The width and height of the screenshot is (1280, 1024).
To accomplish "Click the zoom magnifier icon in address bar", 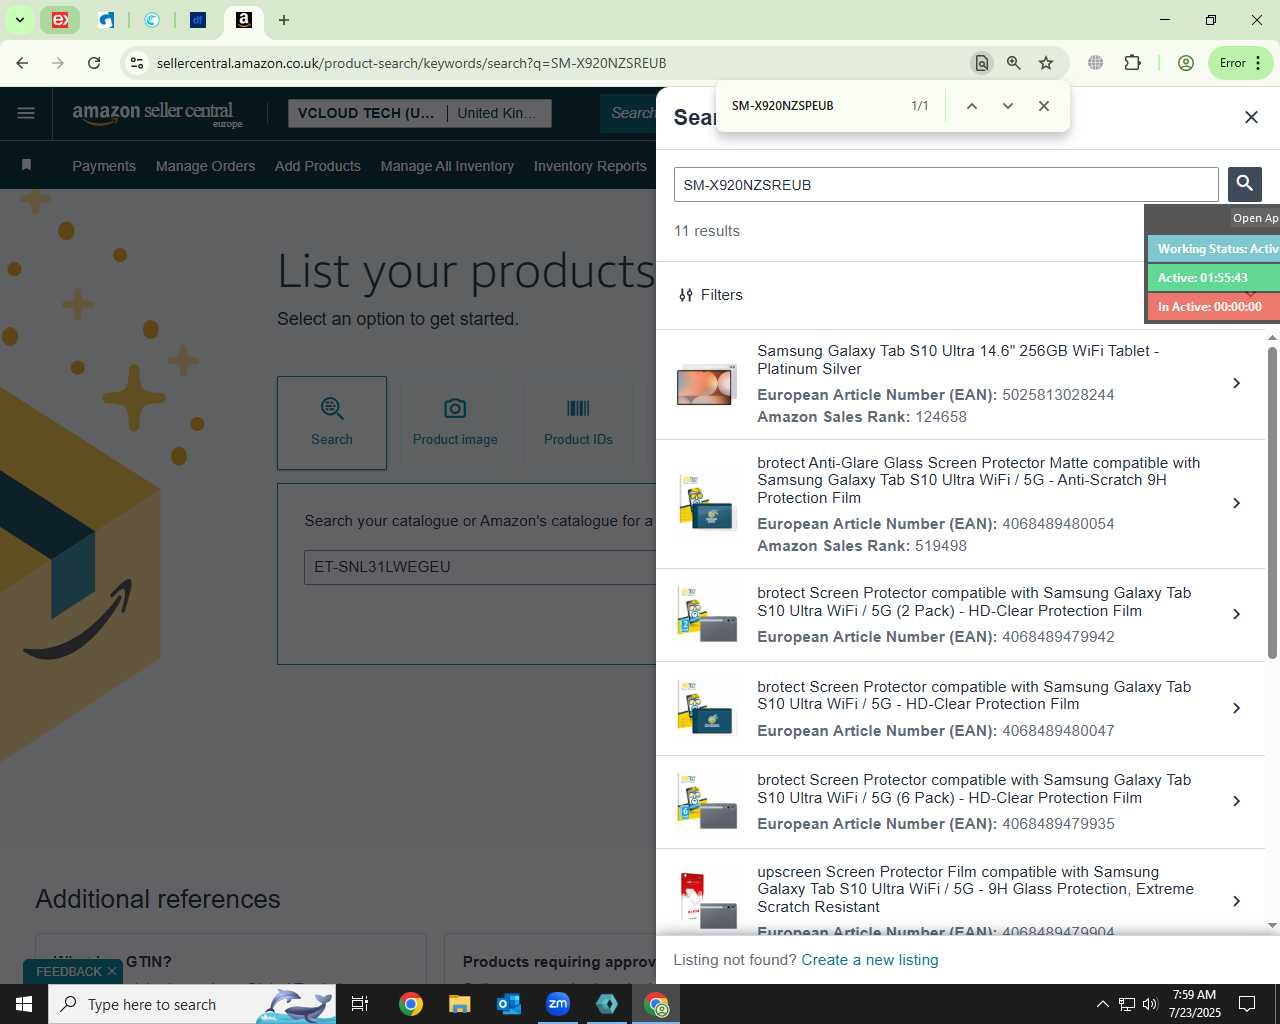I will coord(1014,63).
